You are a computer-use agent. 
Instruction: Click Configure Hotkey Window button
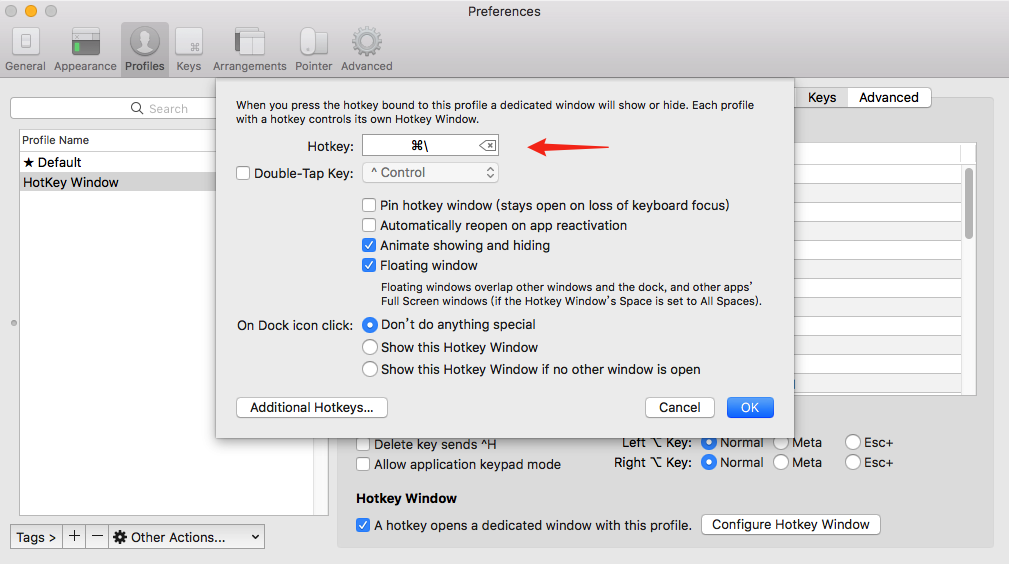[790, 524]
